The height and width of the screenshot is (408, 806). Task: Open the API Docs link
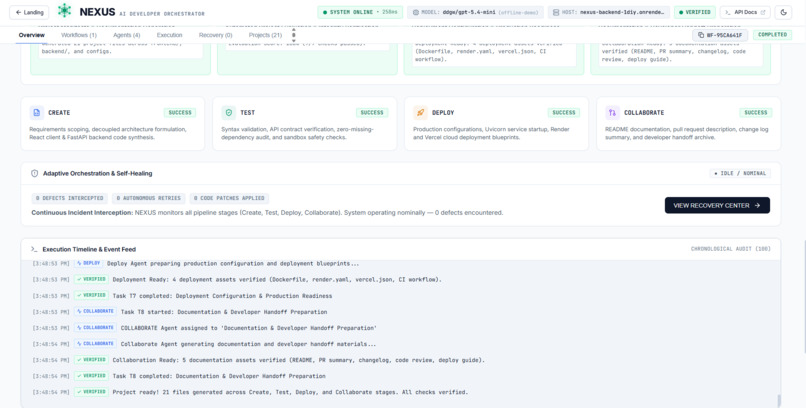(745, 12)
